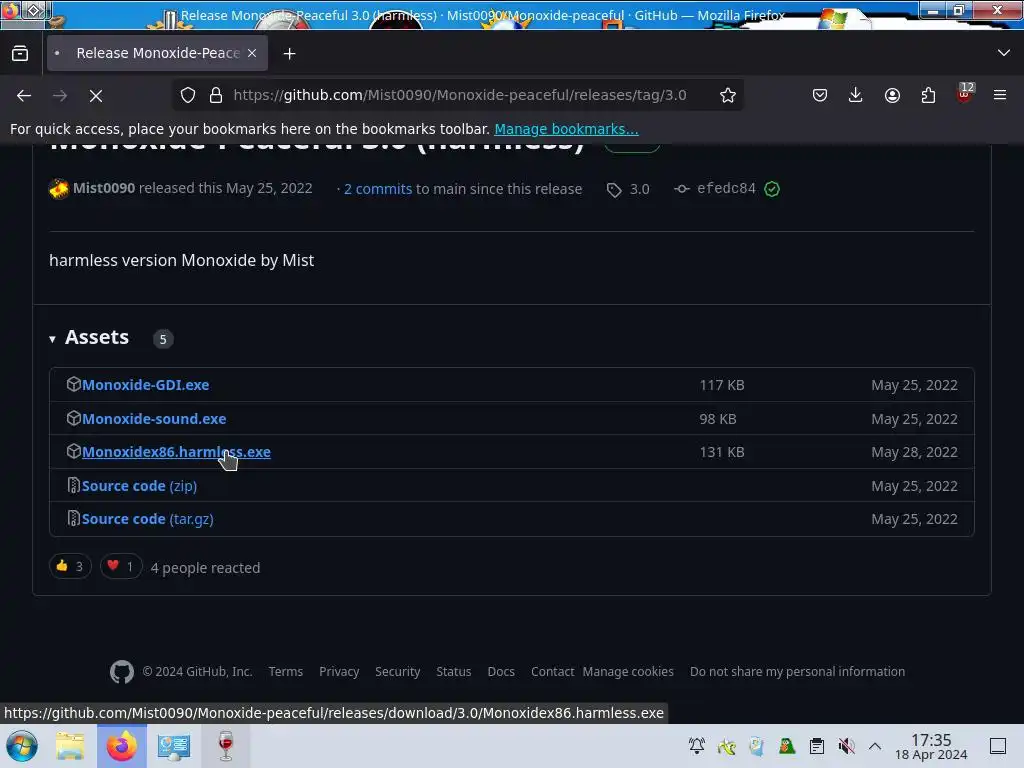The width and height of the screenshot is (1024, 768).
Task: Open the Firefox hamburger menu
Action: 1000,95
